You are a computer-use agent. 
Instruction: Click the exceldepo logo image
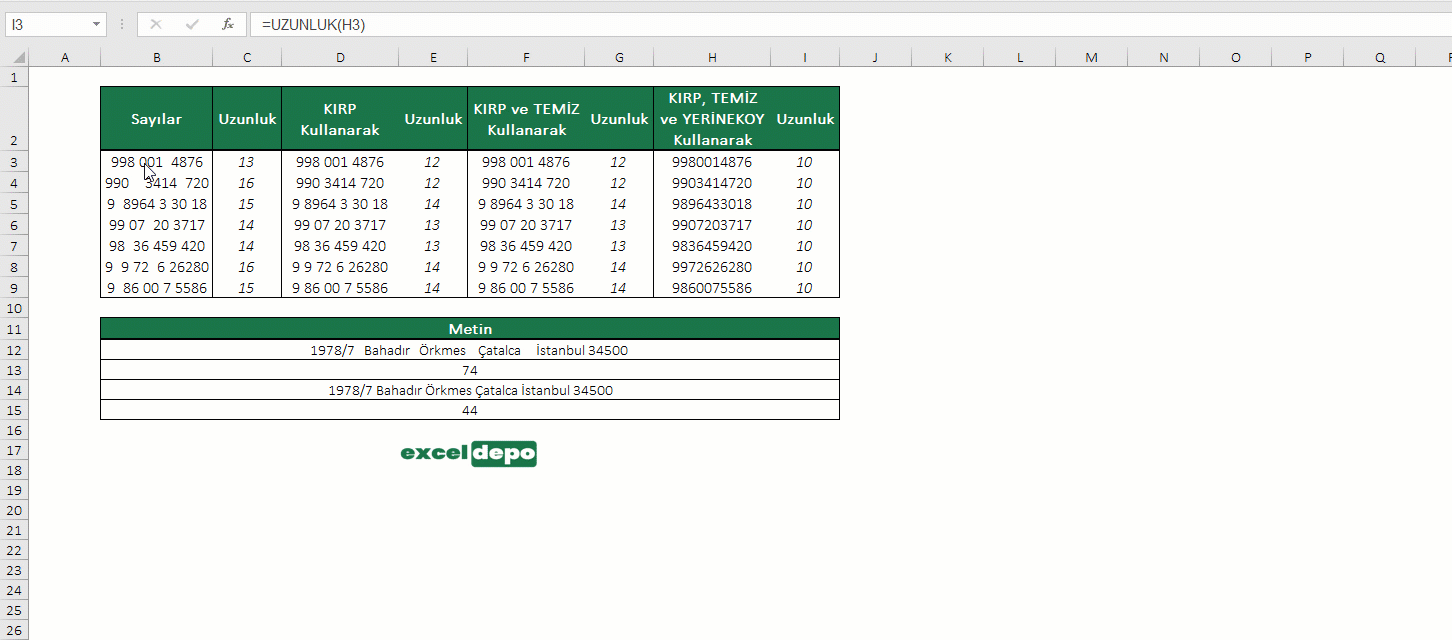(x=469, y=454)
